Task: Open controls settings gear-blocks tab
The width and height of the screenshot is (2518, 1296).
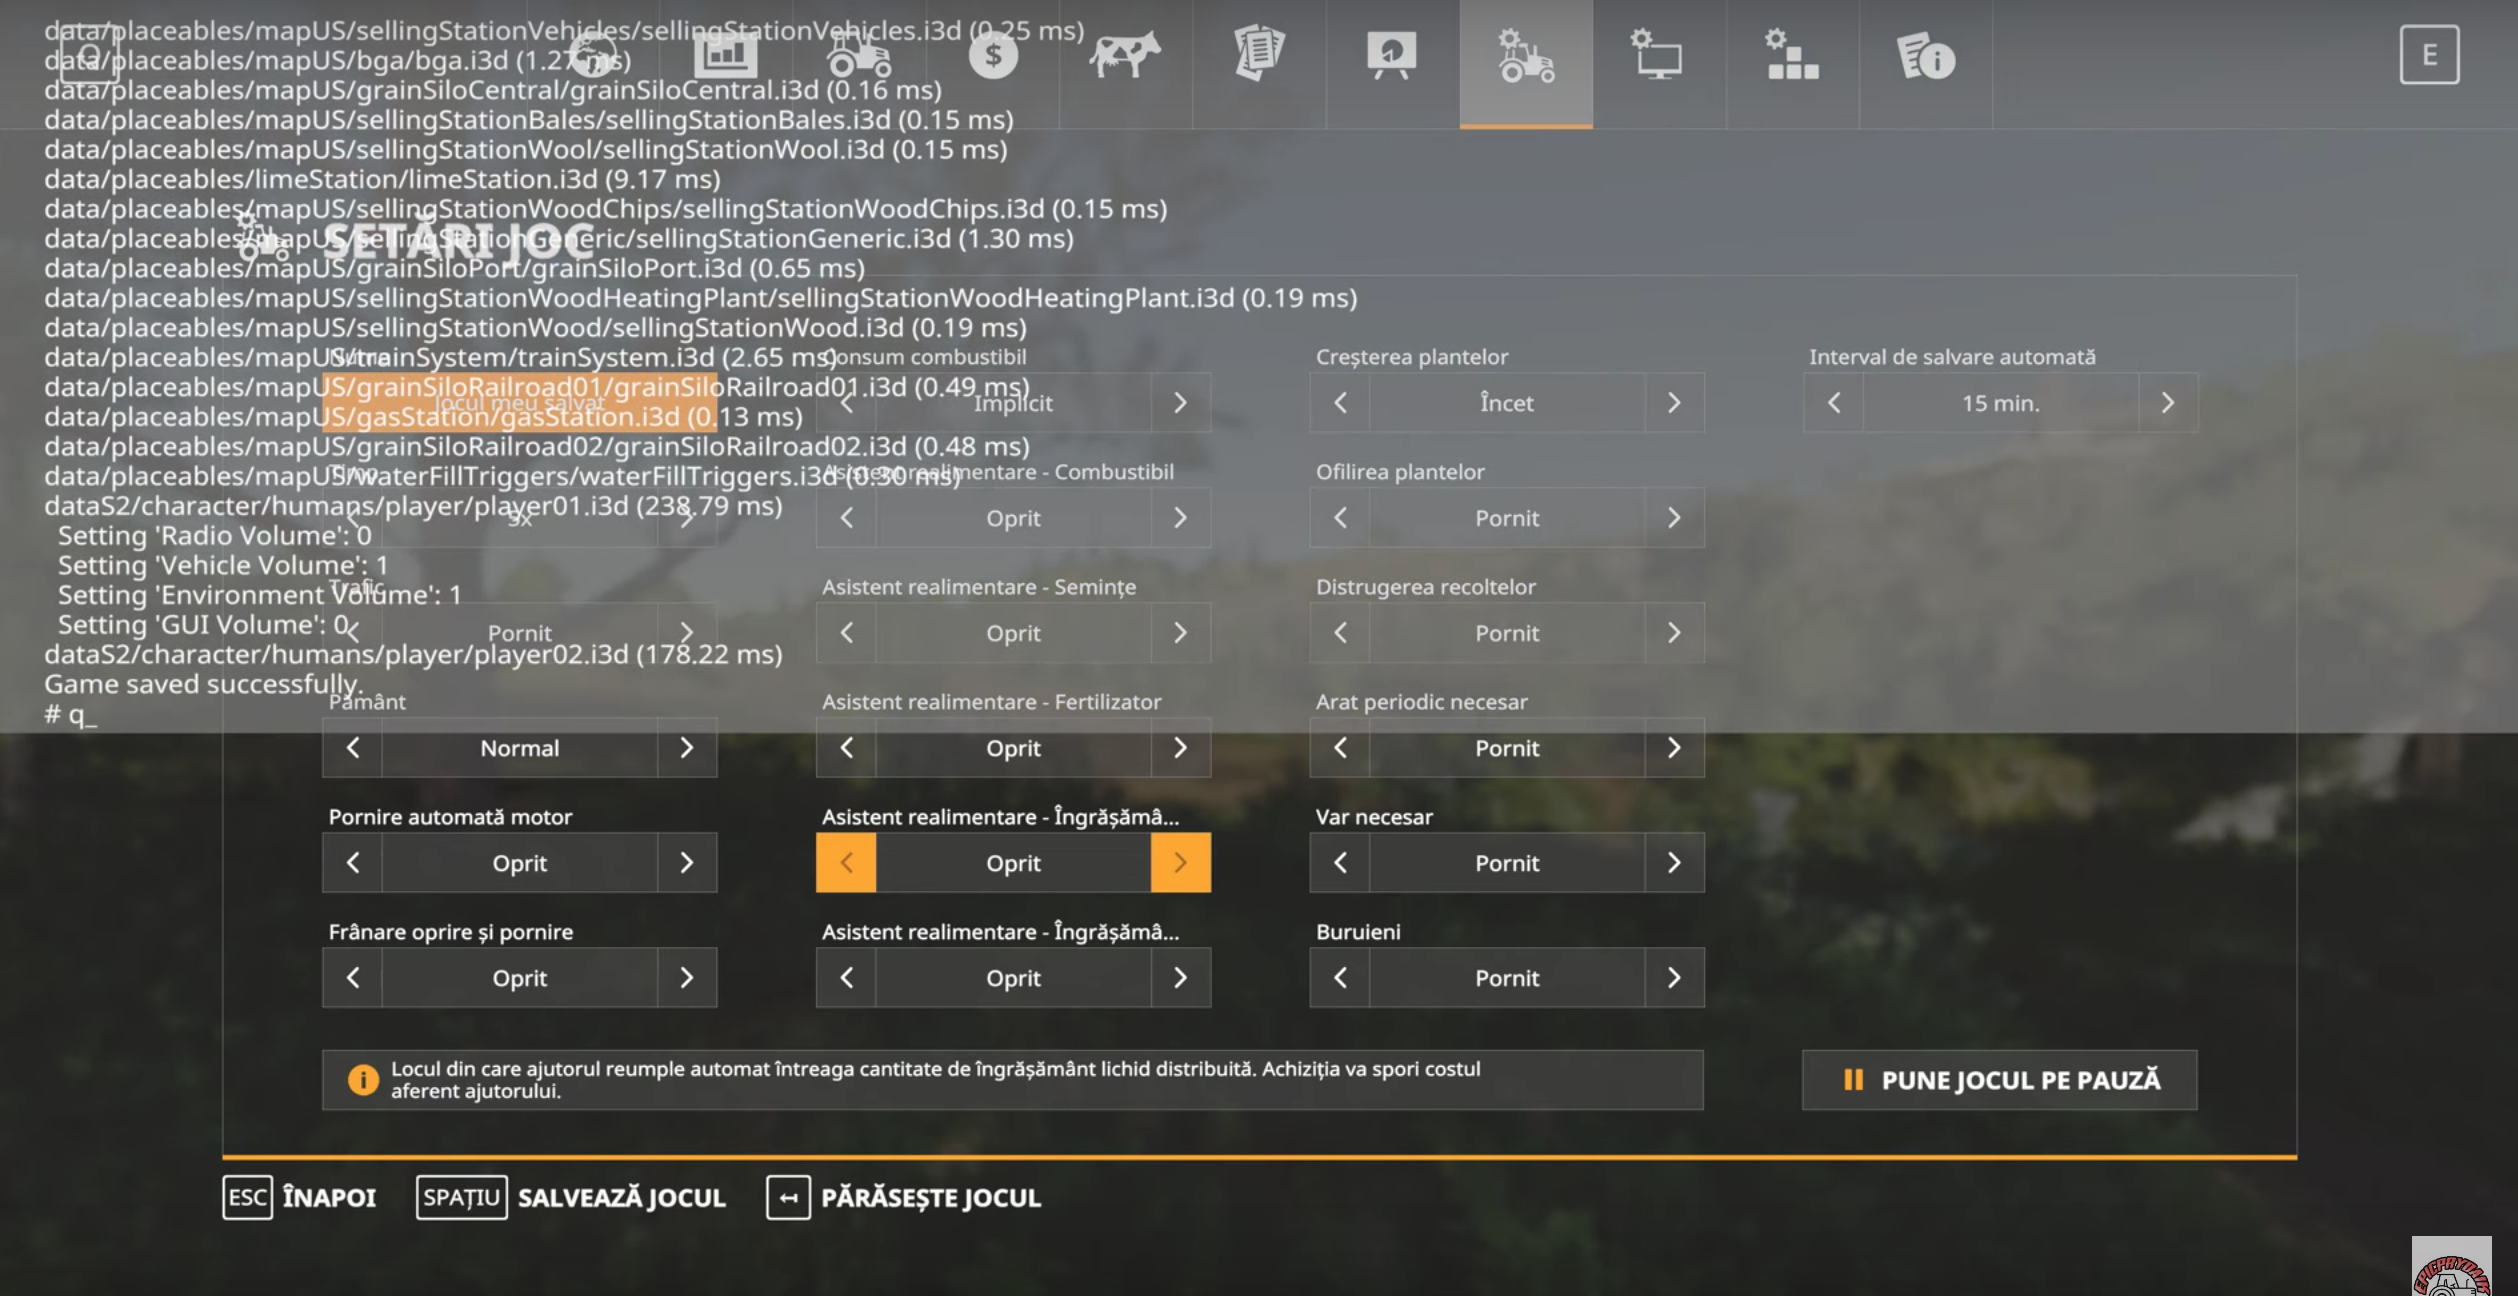Action: pyautogui.click(x=1792, y=55)
